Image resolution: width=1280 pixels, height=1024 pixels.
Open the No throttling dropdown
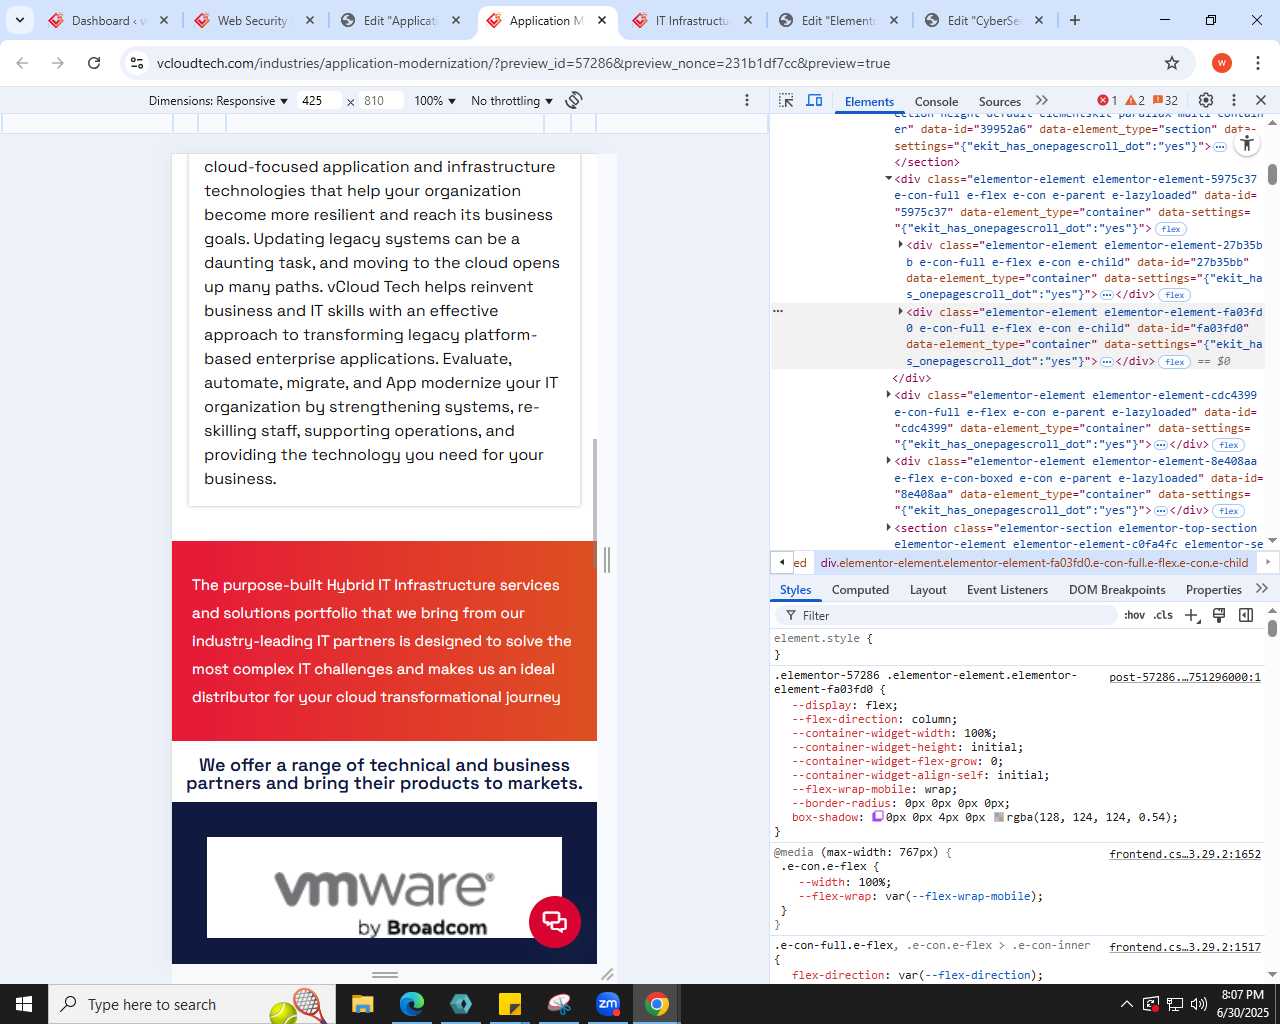(x=512, y=101)
